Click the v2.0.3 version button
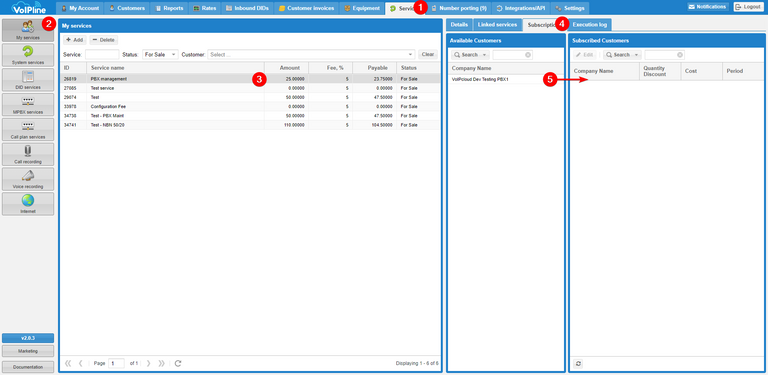This screenshot has width=768, height=375. (28, 338)
